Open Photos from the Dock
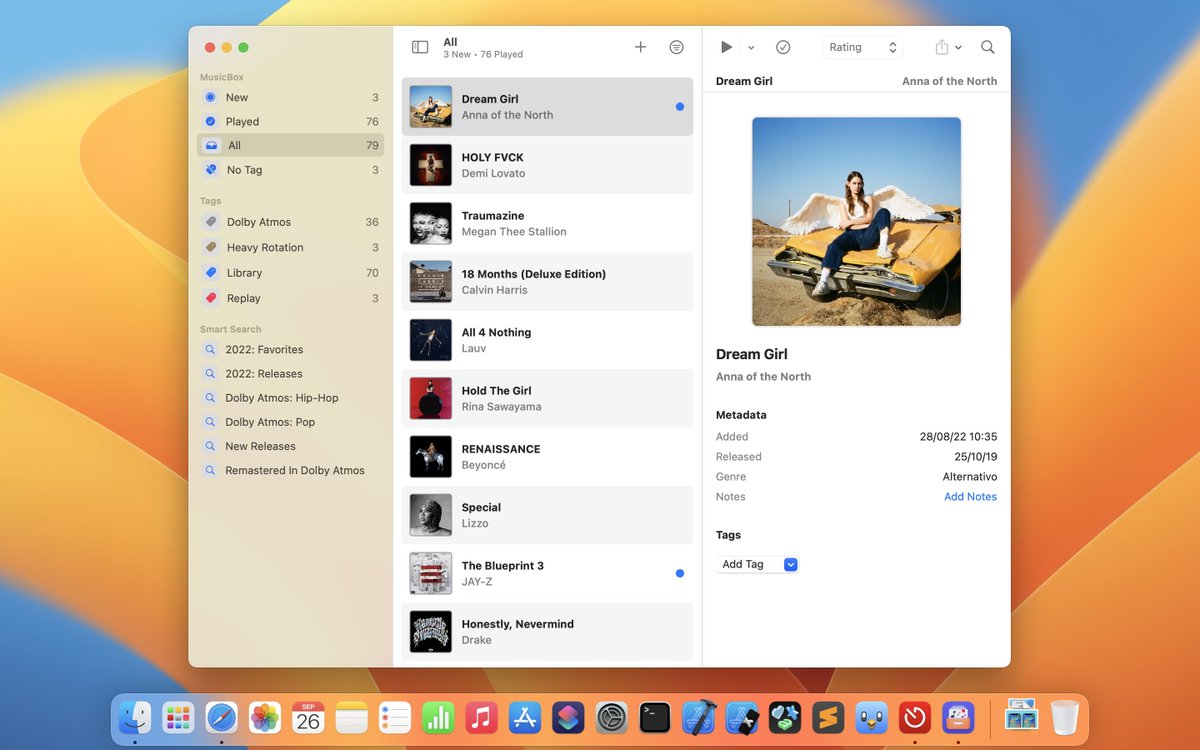The width and height of the screenshot is (1200, 750). [265, 717]
